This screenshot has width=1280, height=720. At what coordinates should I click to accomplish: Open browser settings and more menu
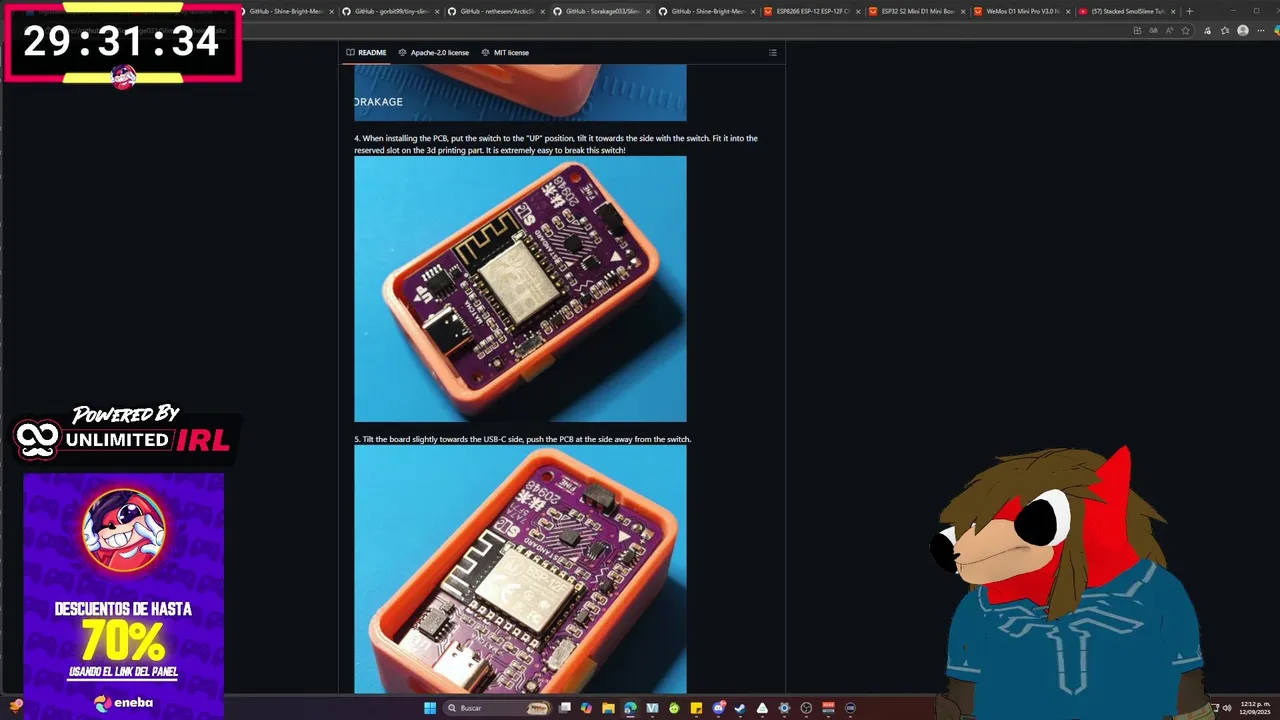coord(1261,31)
